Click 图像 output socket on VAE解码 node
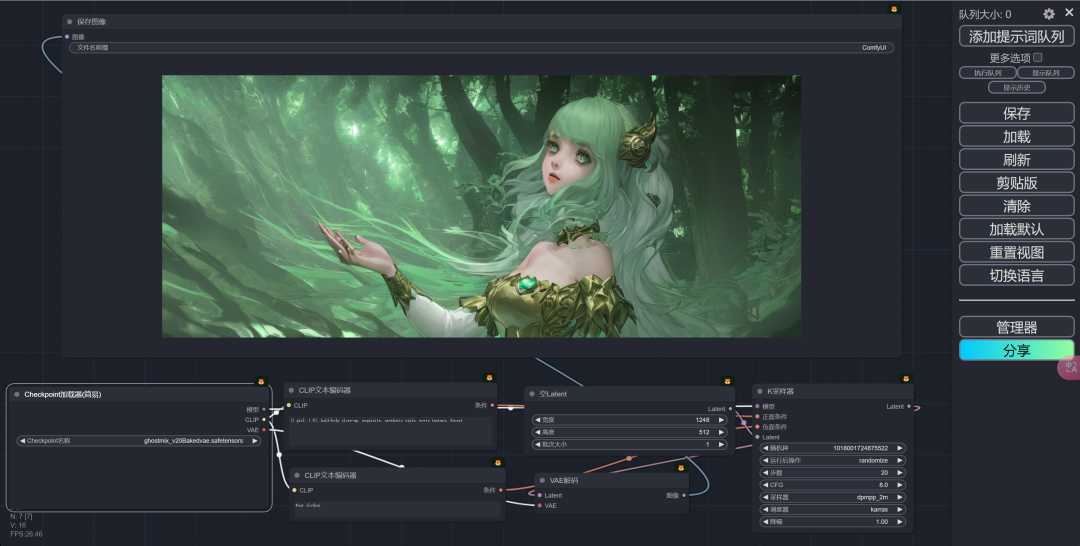The width and height of the screenshot is (1080, 546). (x=683, y=495)
